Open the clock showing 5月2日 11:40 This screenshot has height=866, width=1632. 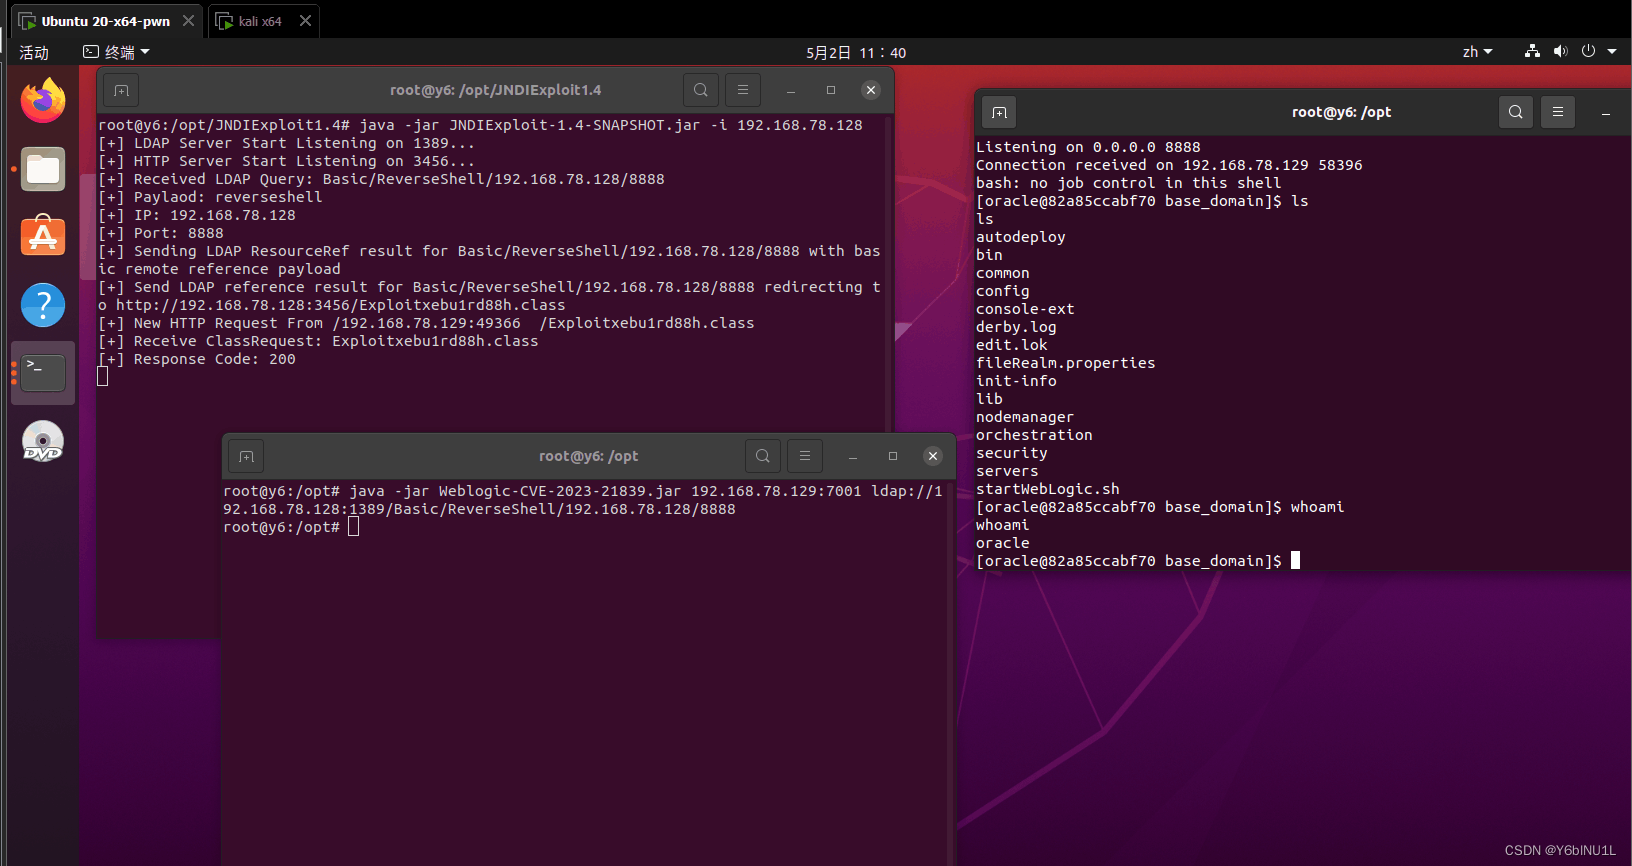[x=856, y=52]
